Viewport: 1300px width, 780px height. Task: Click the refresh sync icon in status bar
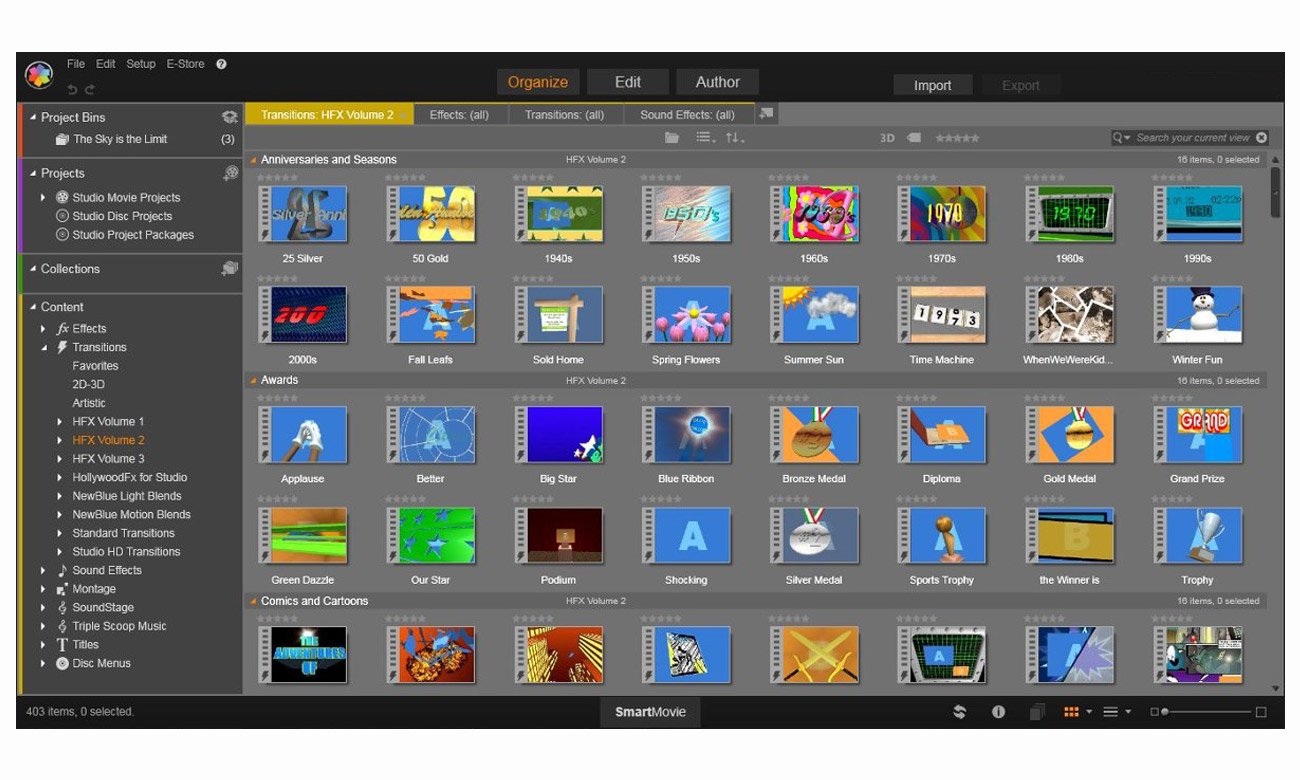click(x=959, y=712)
